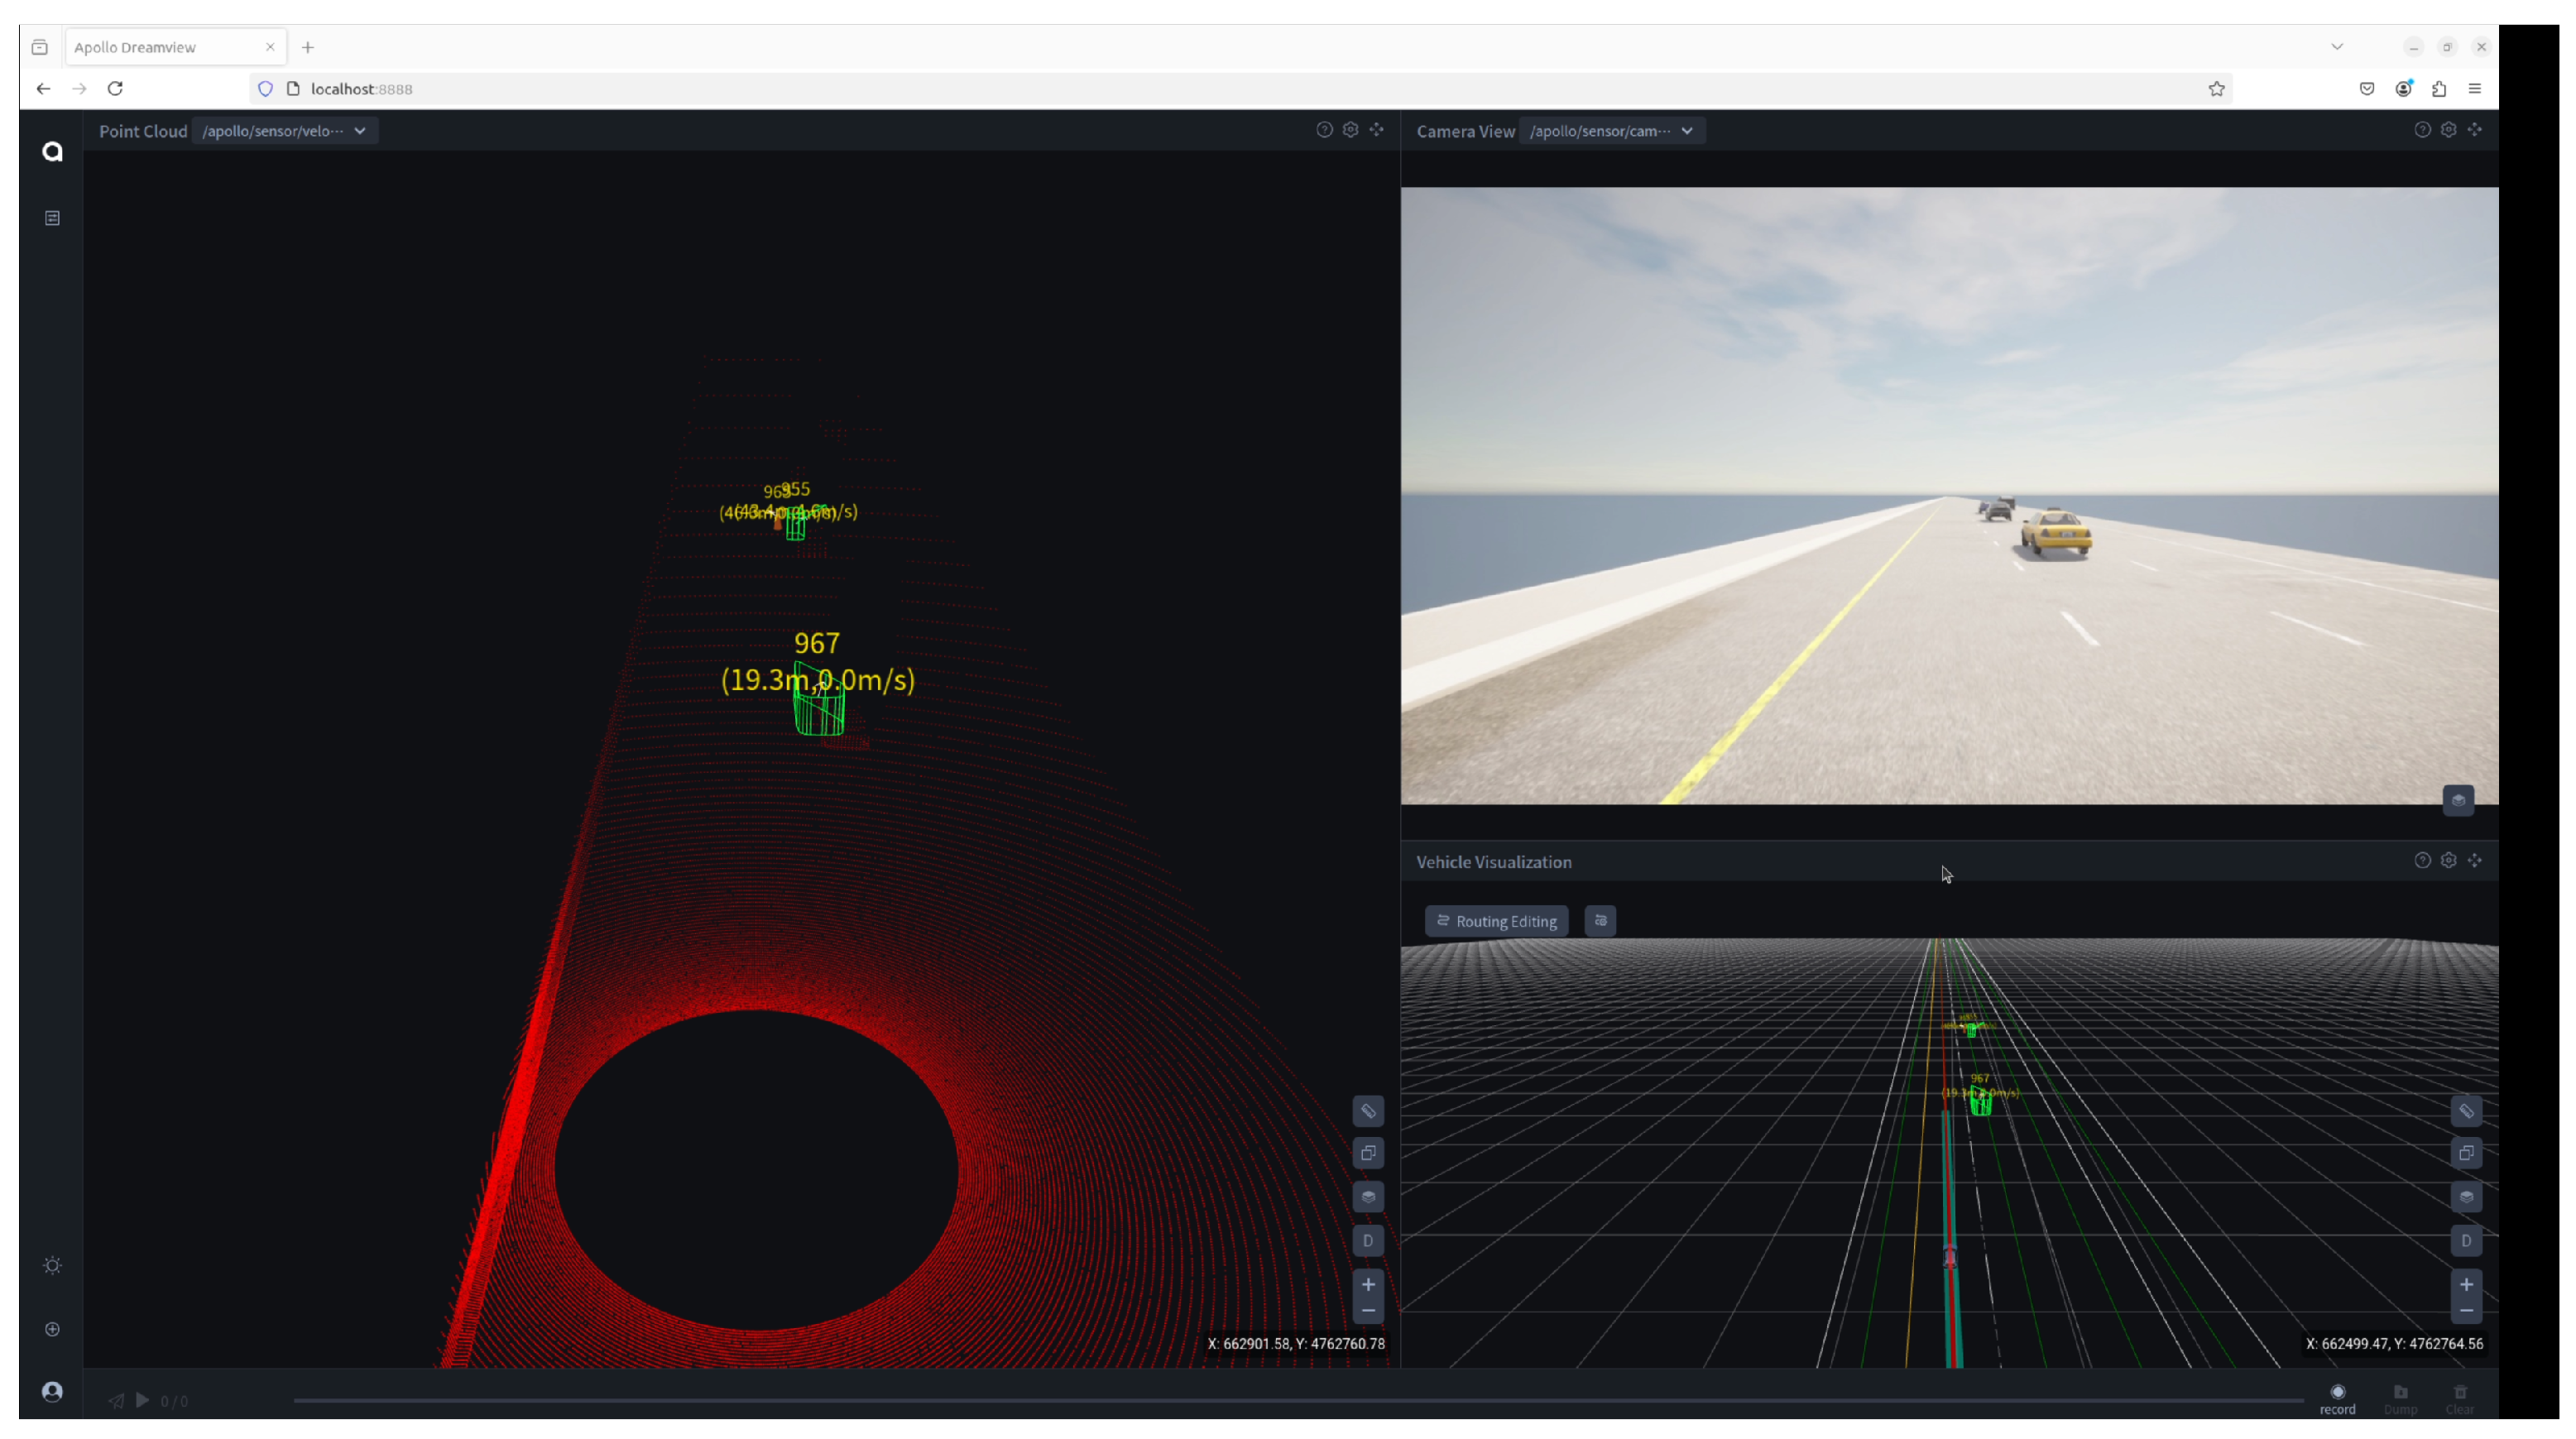Viewport: 2576px width, 1439px height.
Task: Click ruler measure tool in Point Cloud panel
Action: 1367,1111
